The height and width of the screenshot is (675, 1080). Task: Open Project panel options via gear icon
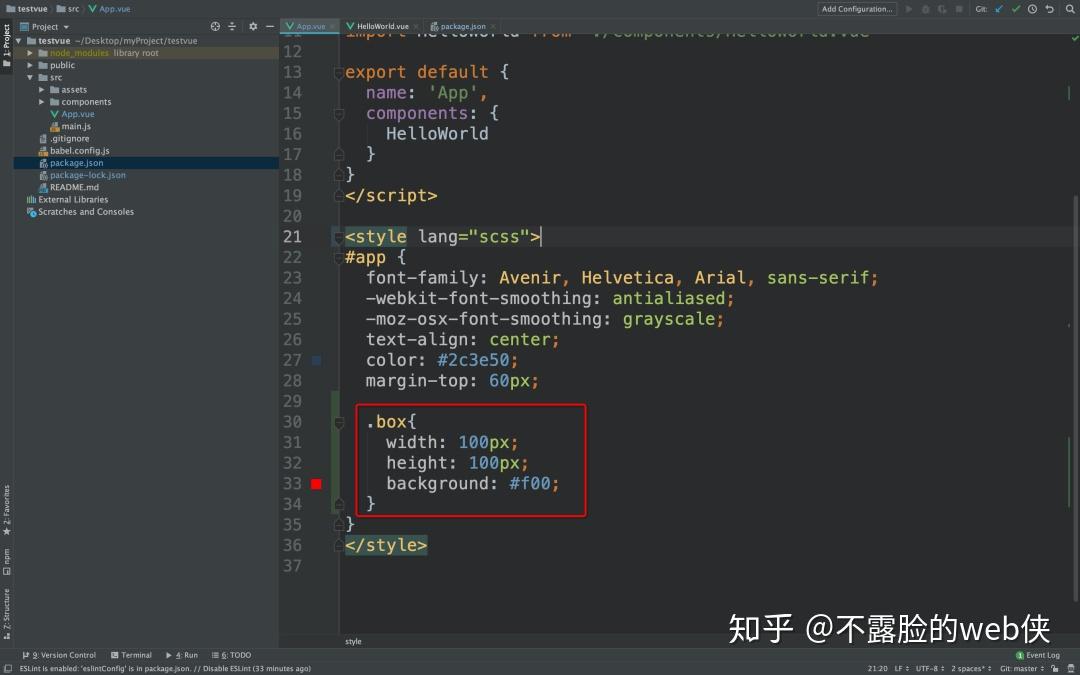click(254, 27)
